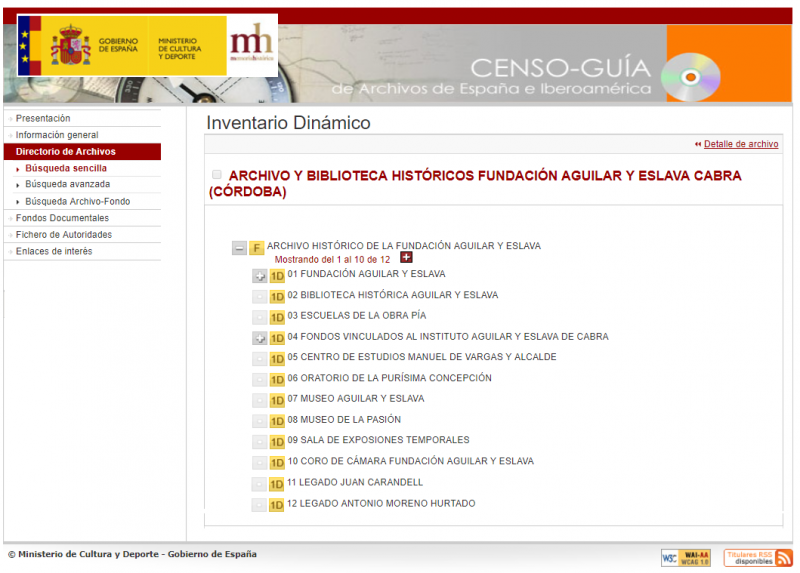The image size is (800, 573).
Task: Click the 1D icon beside 11 Legado Juan Carandell
Action: point(277,483)
